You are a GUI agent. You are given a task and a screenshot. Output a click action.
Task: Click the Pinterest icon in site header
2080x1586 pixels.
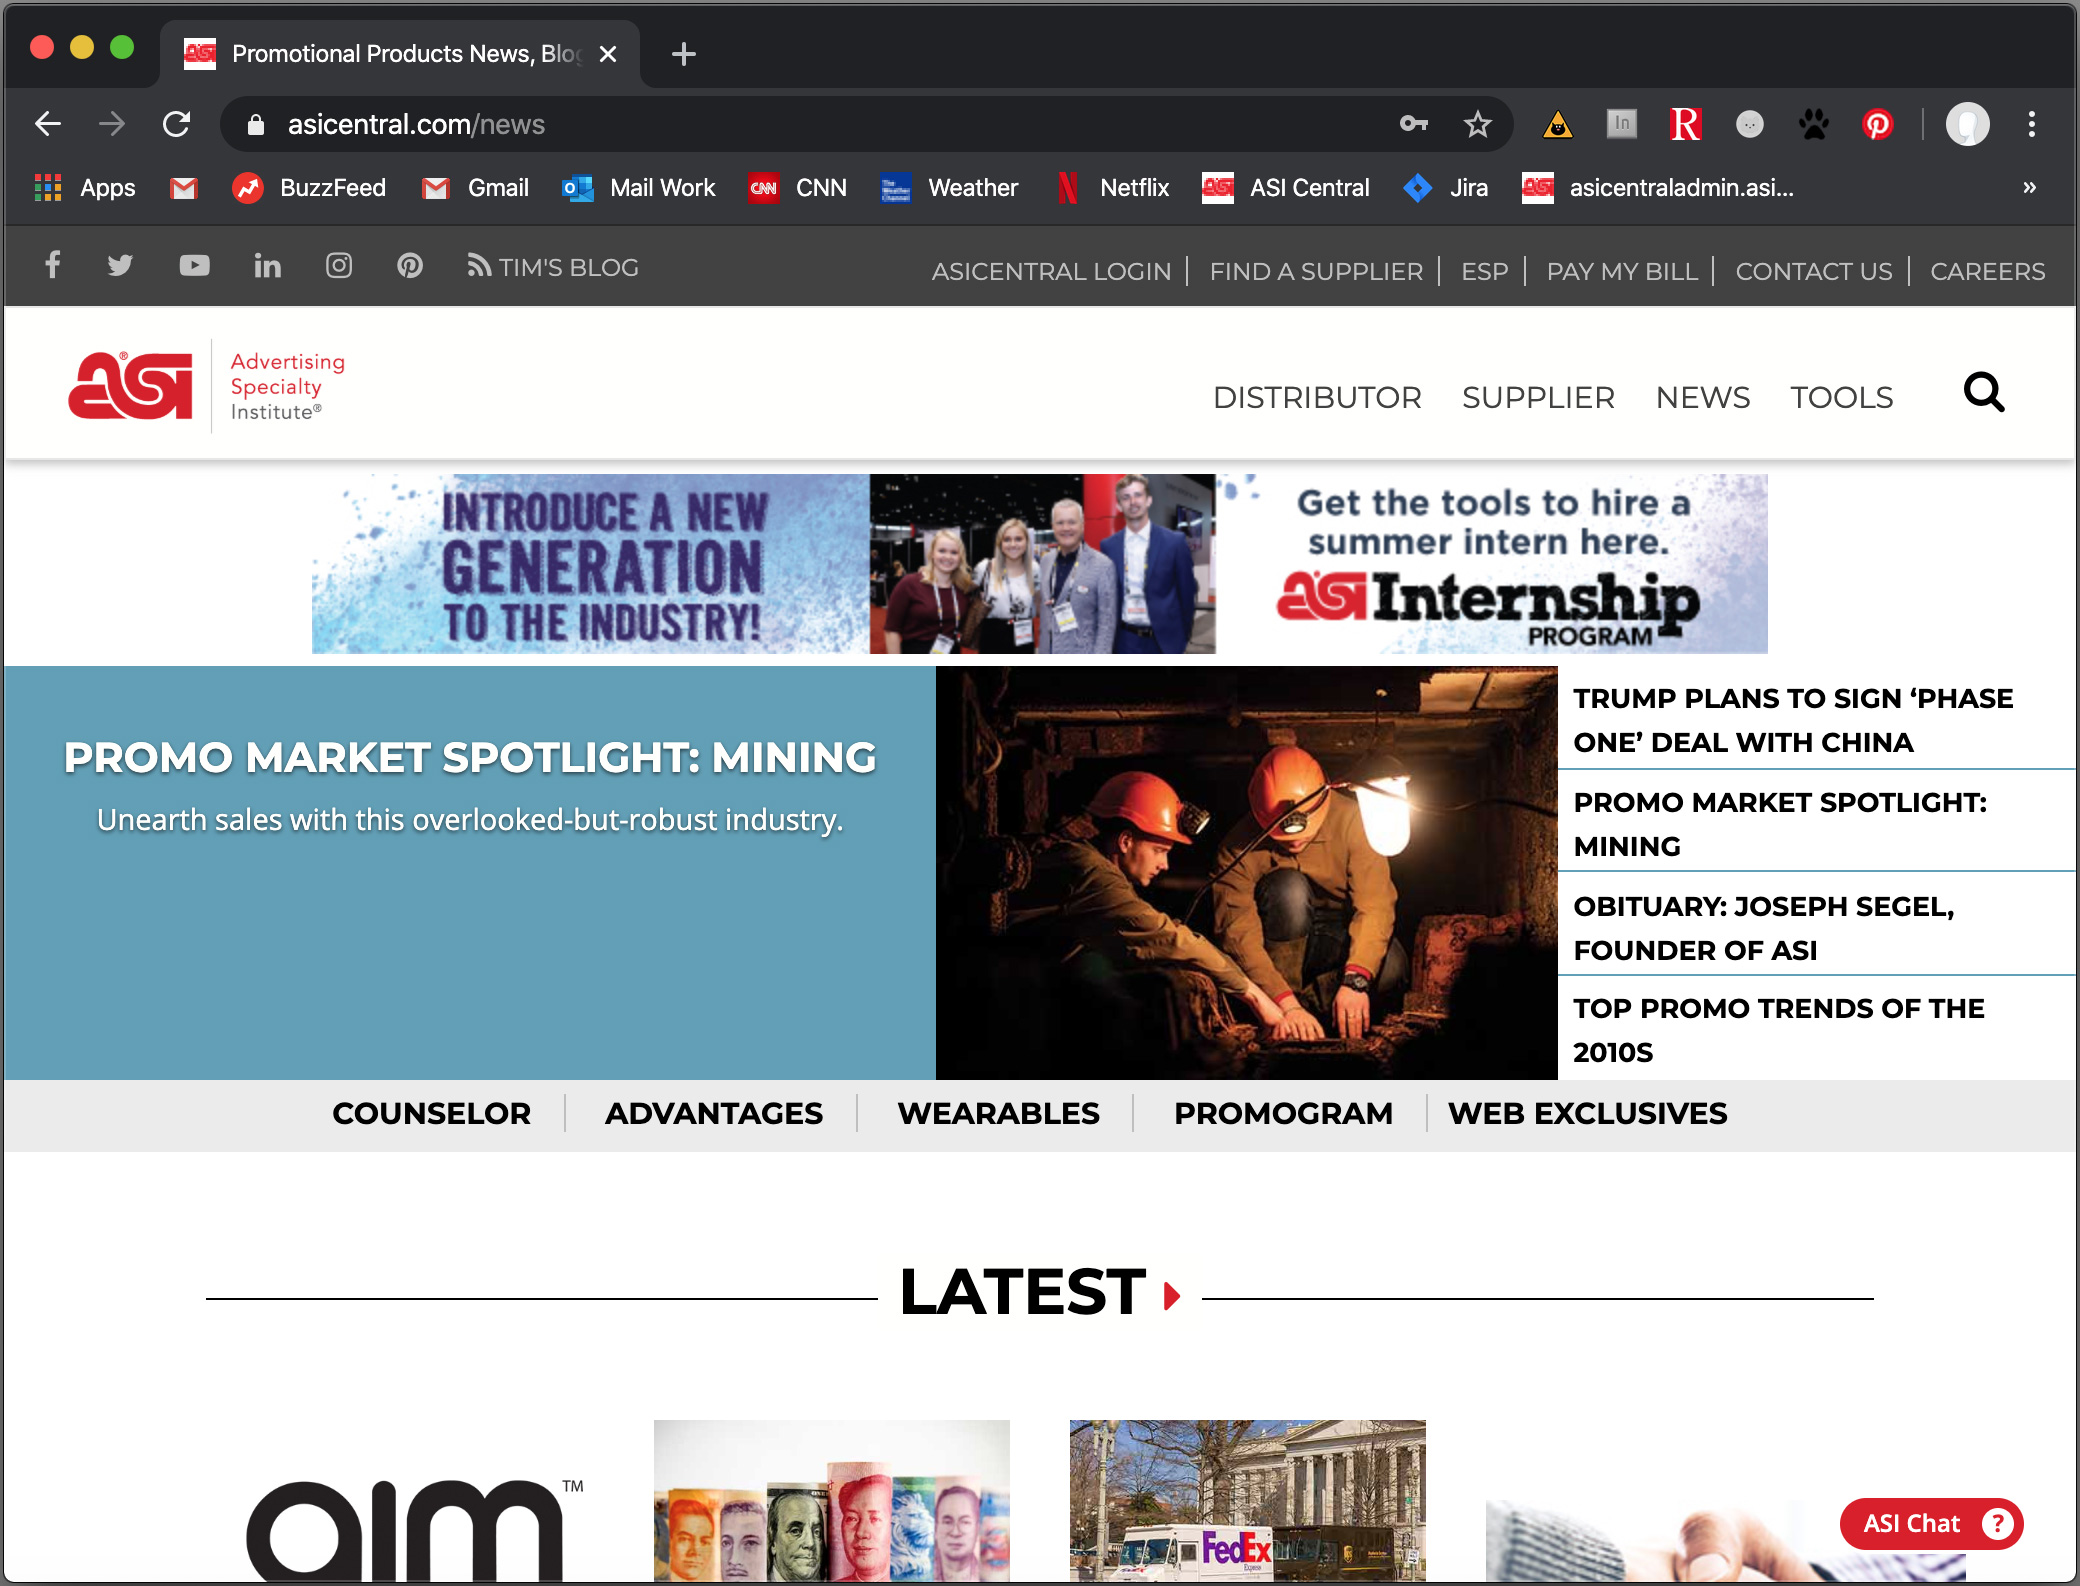(410, 265)
